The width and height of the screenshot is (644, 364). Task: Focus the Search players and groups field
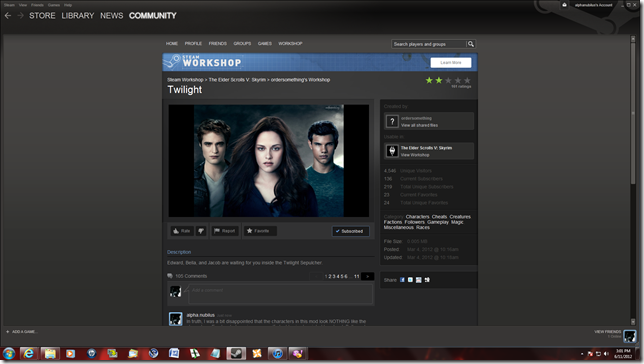428,44
